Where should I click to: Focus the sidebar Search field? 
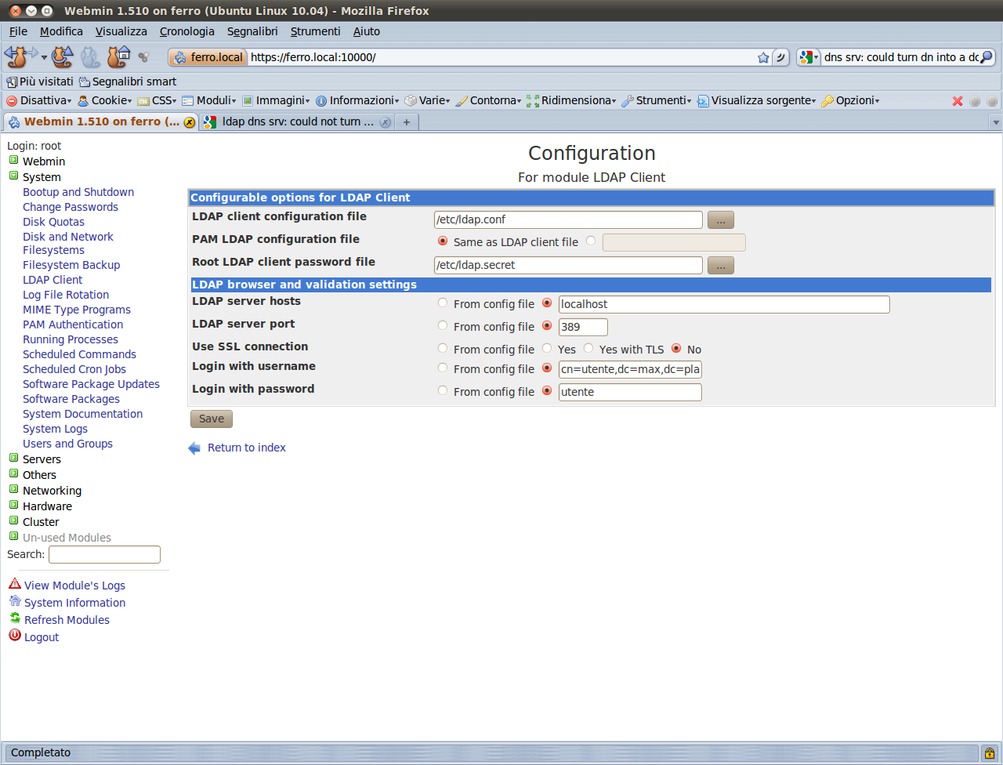[x=104, y=555]
